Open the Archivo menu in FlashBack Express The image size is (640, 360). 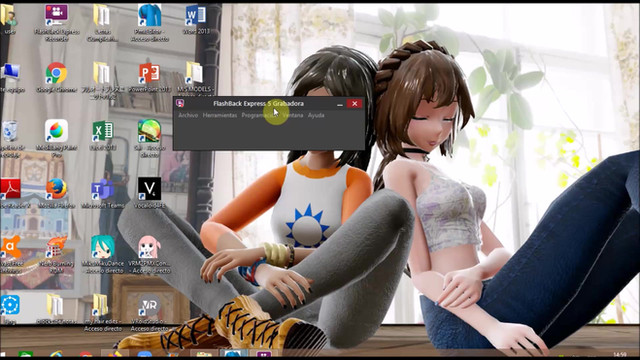pyautogui.click(x=188, y=115)
